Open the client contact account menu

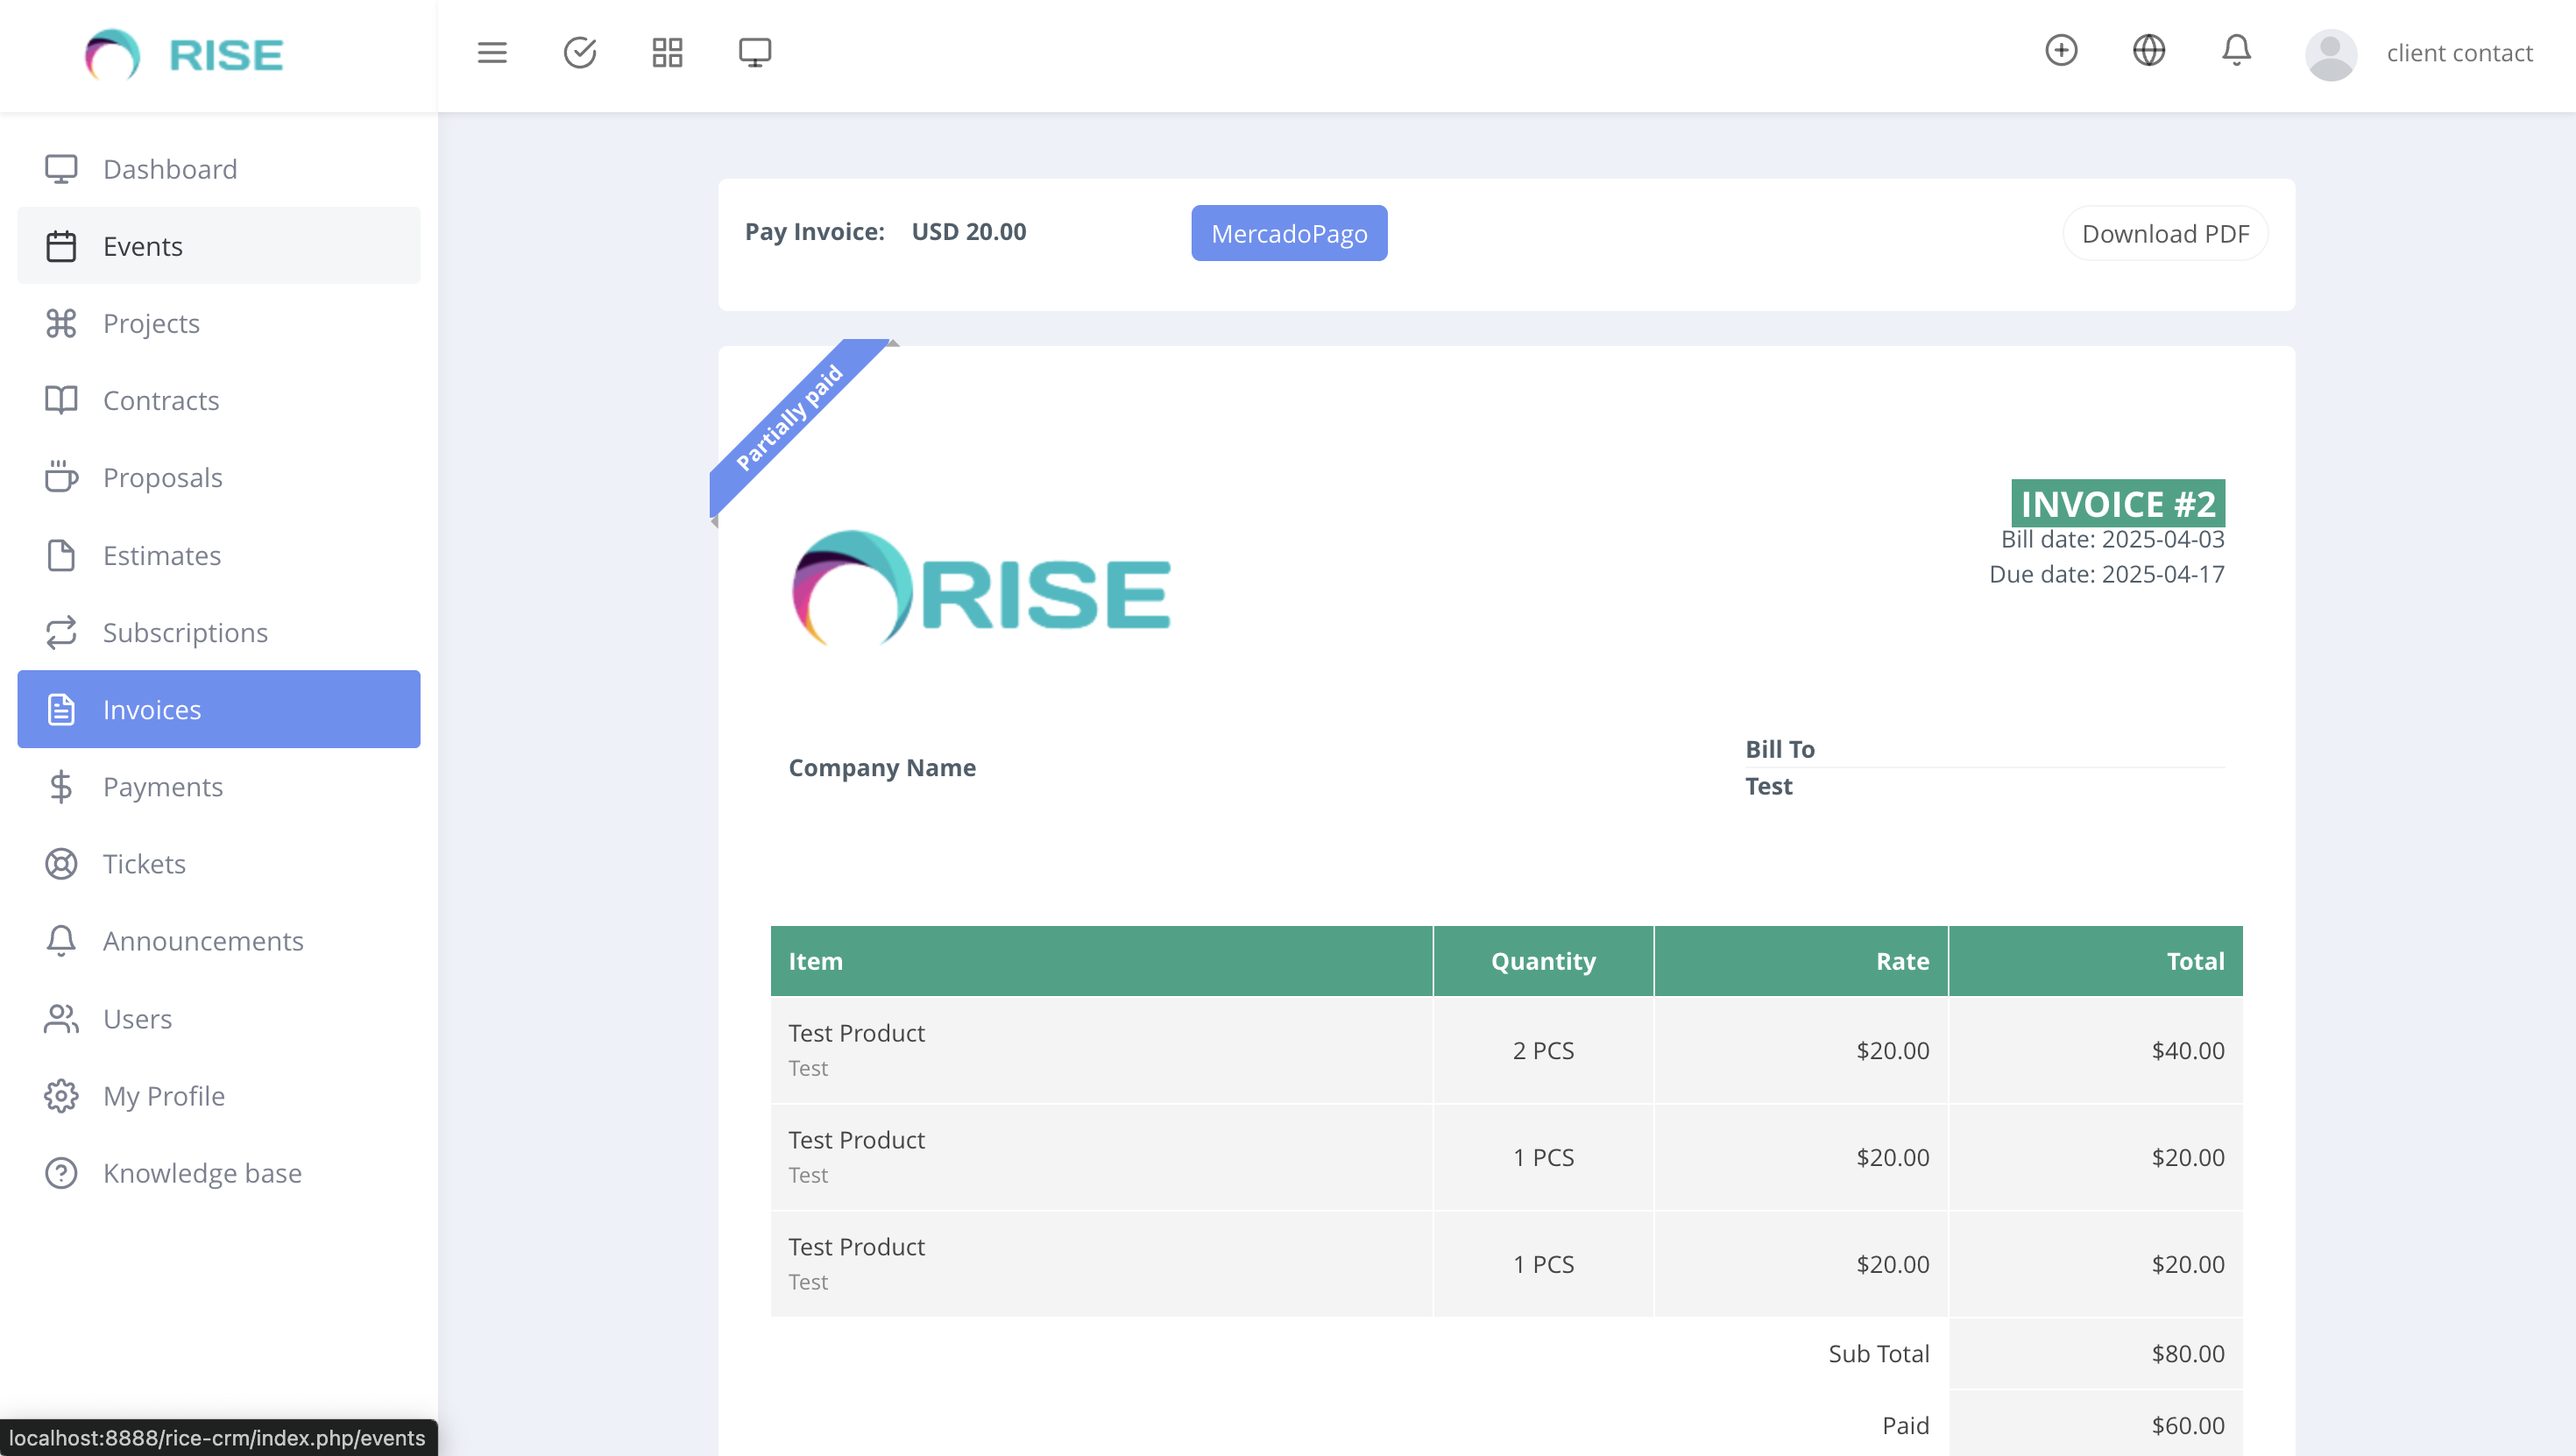click(2461, 53)
